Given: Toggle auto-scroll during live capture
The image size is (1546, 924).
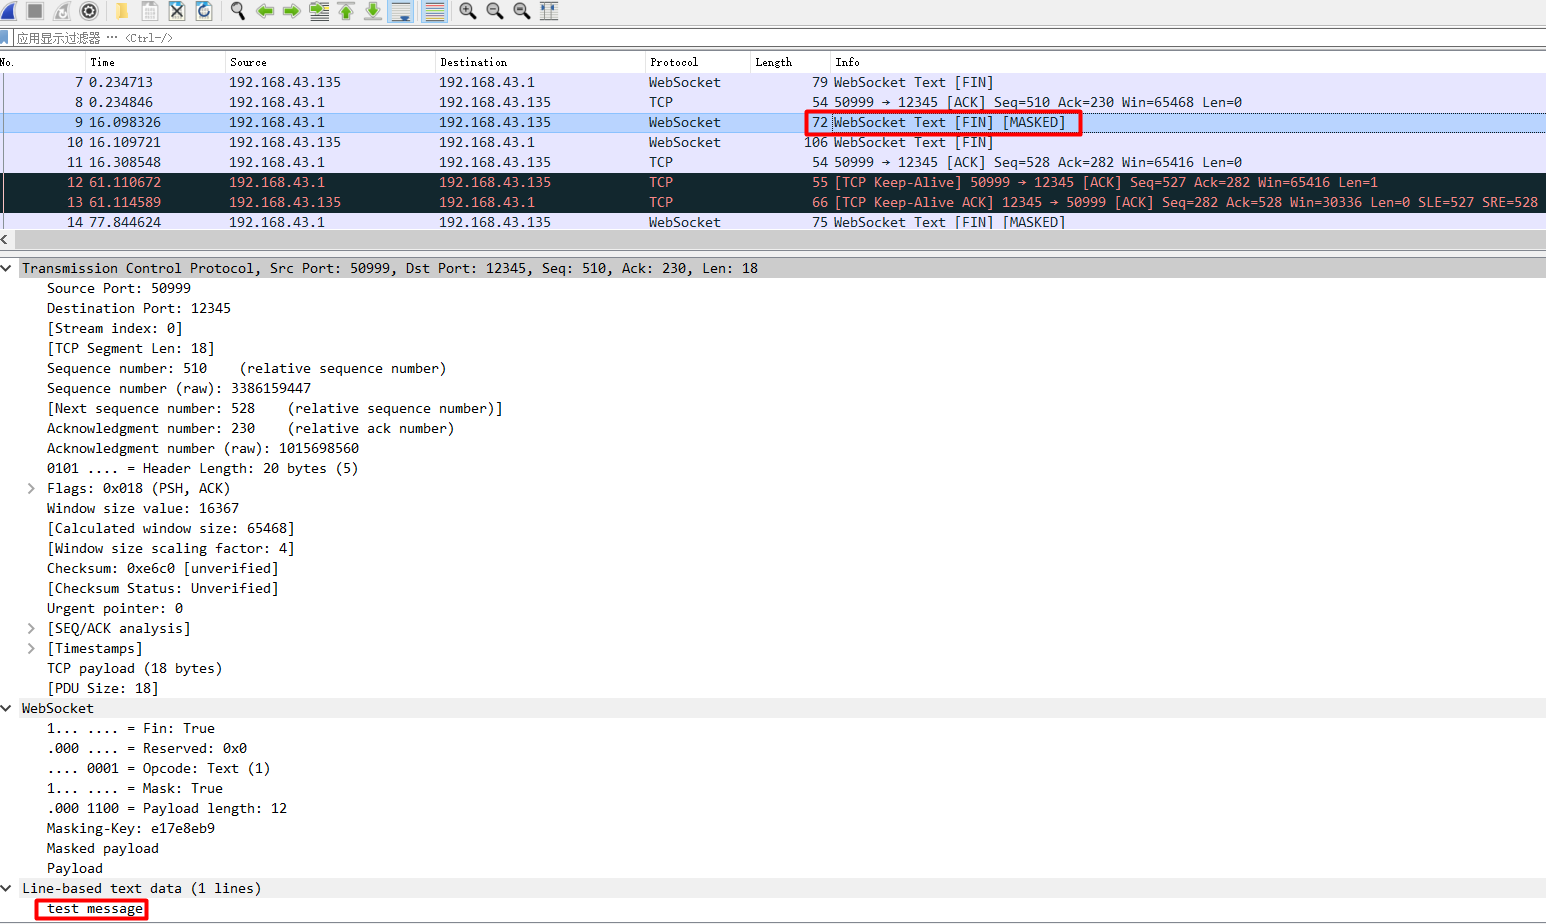Looking at the screenshot, I should point(401,11).
